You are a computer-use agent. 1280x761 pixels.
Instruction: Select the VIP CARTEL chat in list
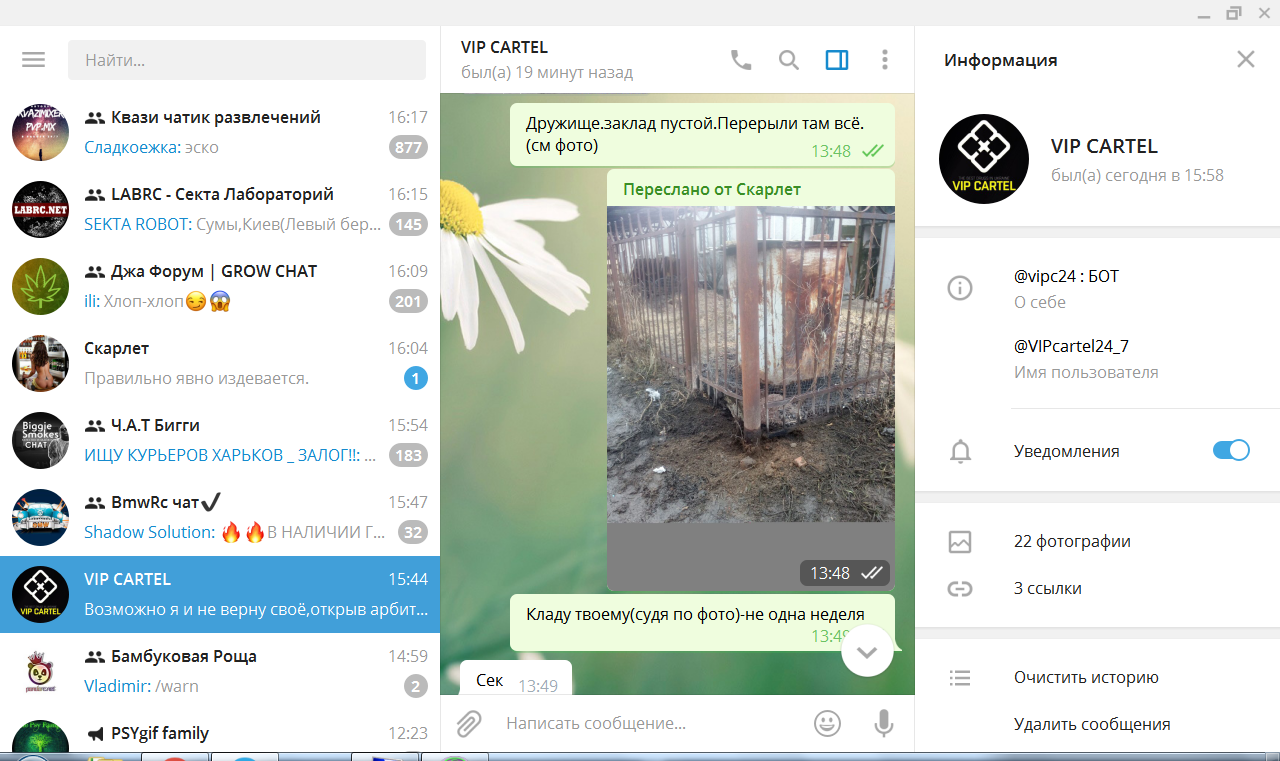(220, 594)
